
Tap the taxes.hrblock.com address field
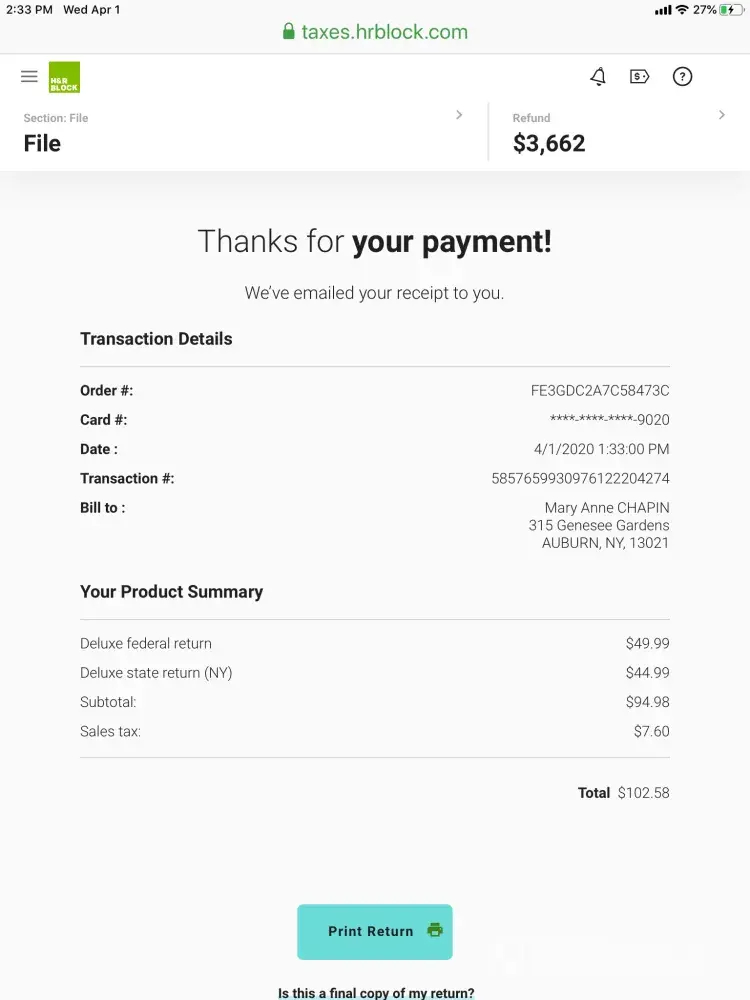pyautogui.click(x=384, y=32)
